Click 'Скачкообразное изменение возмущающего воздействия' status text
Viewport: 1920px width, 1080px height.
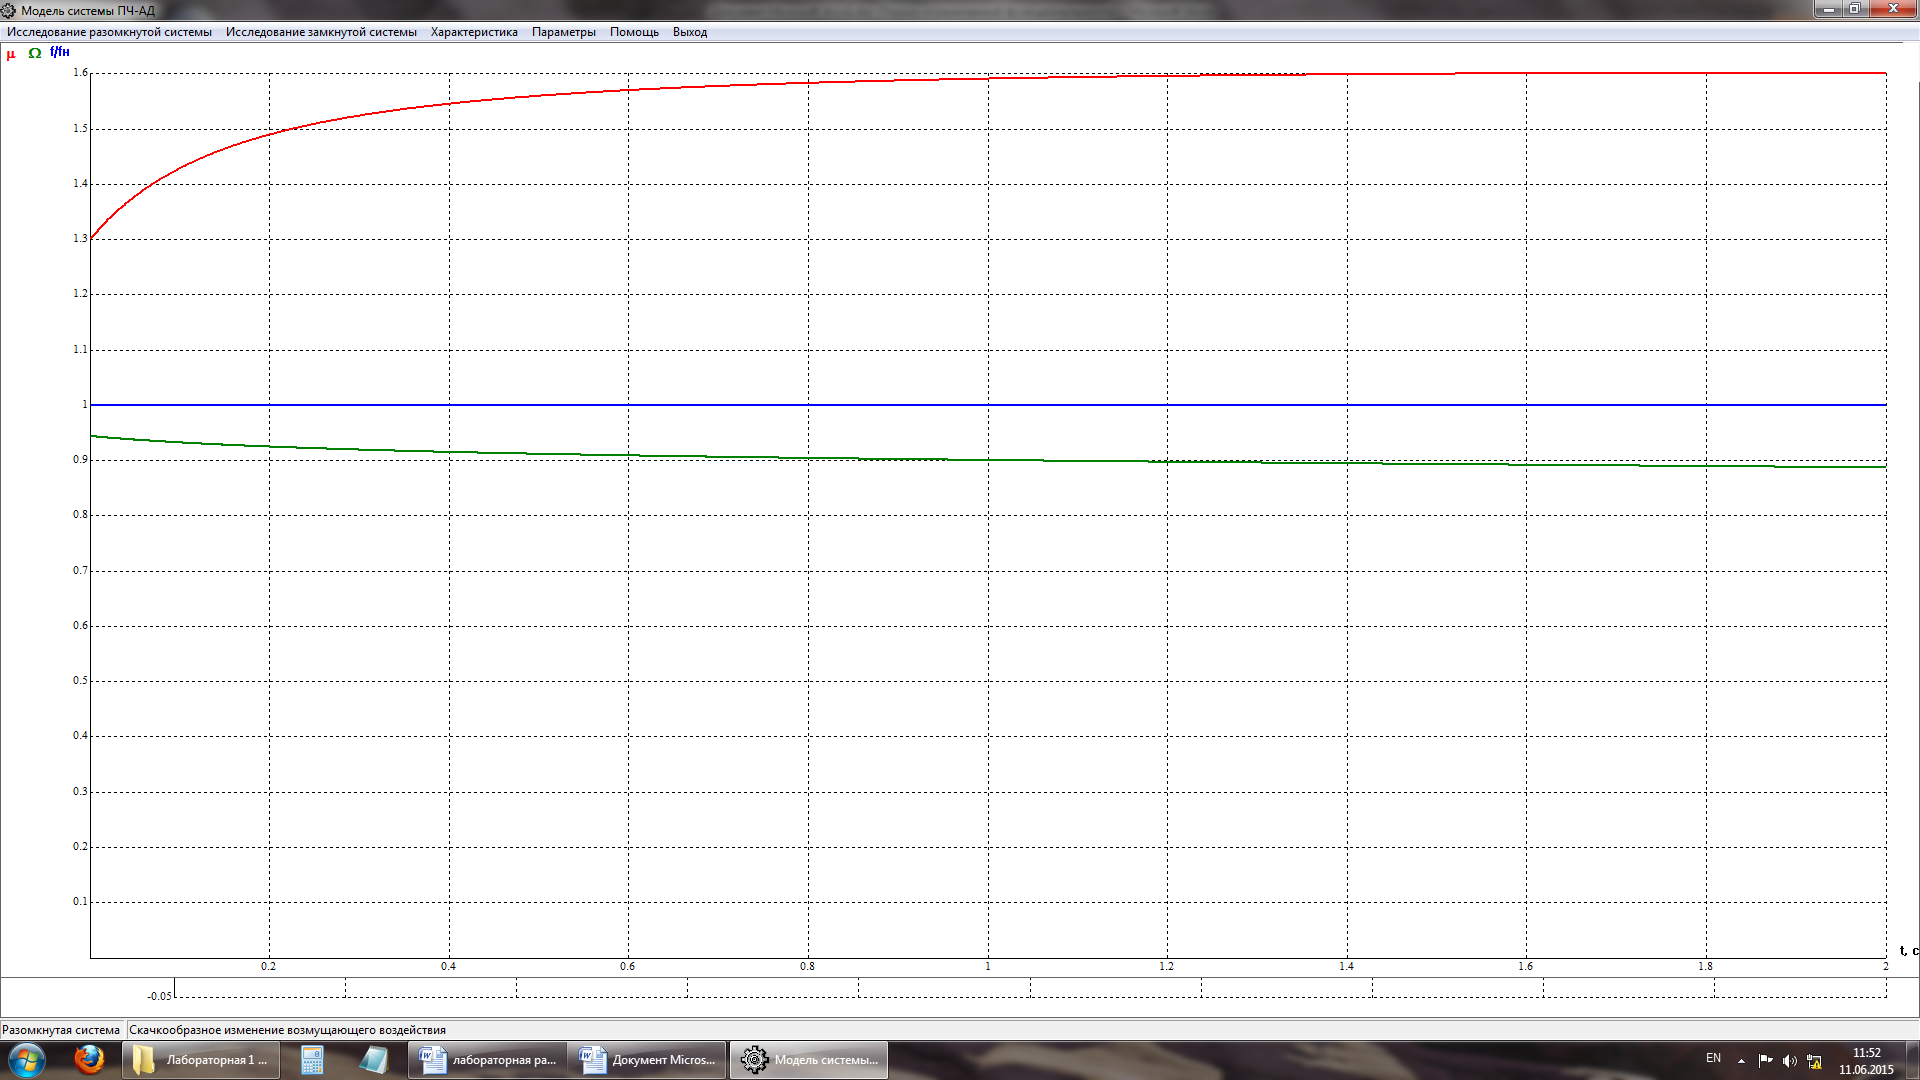(x=288, y=1030)
